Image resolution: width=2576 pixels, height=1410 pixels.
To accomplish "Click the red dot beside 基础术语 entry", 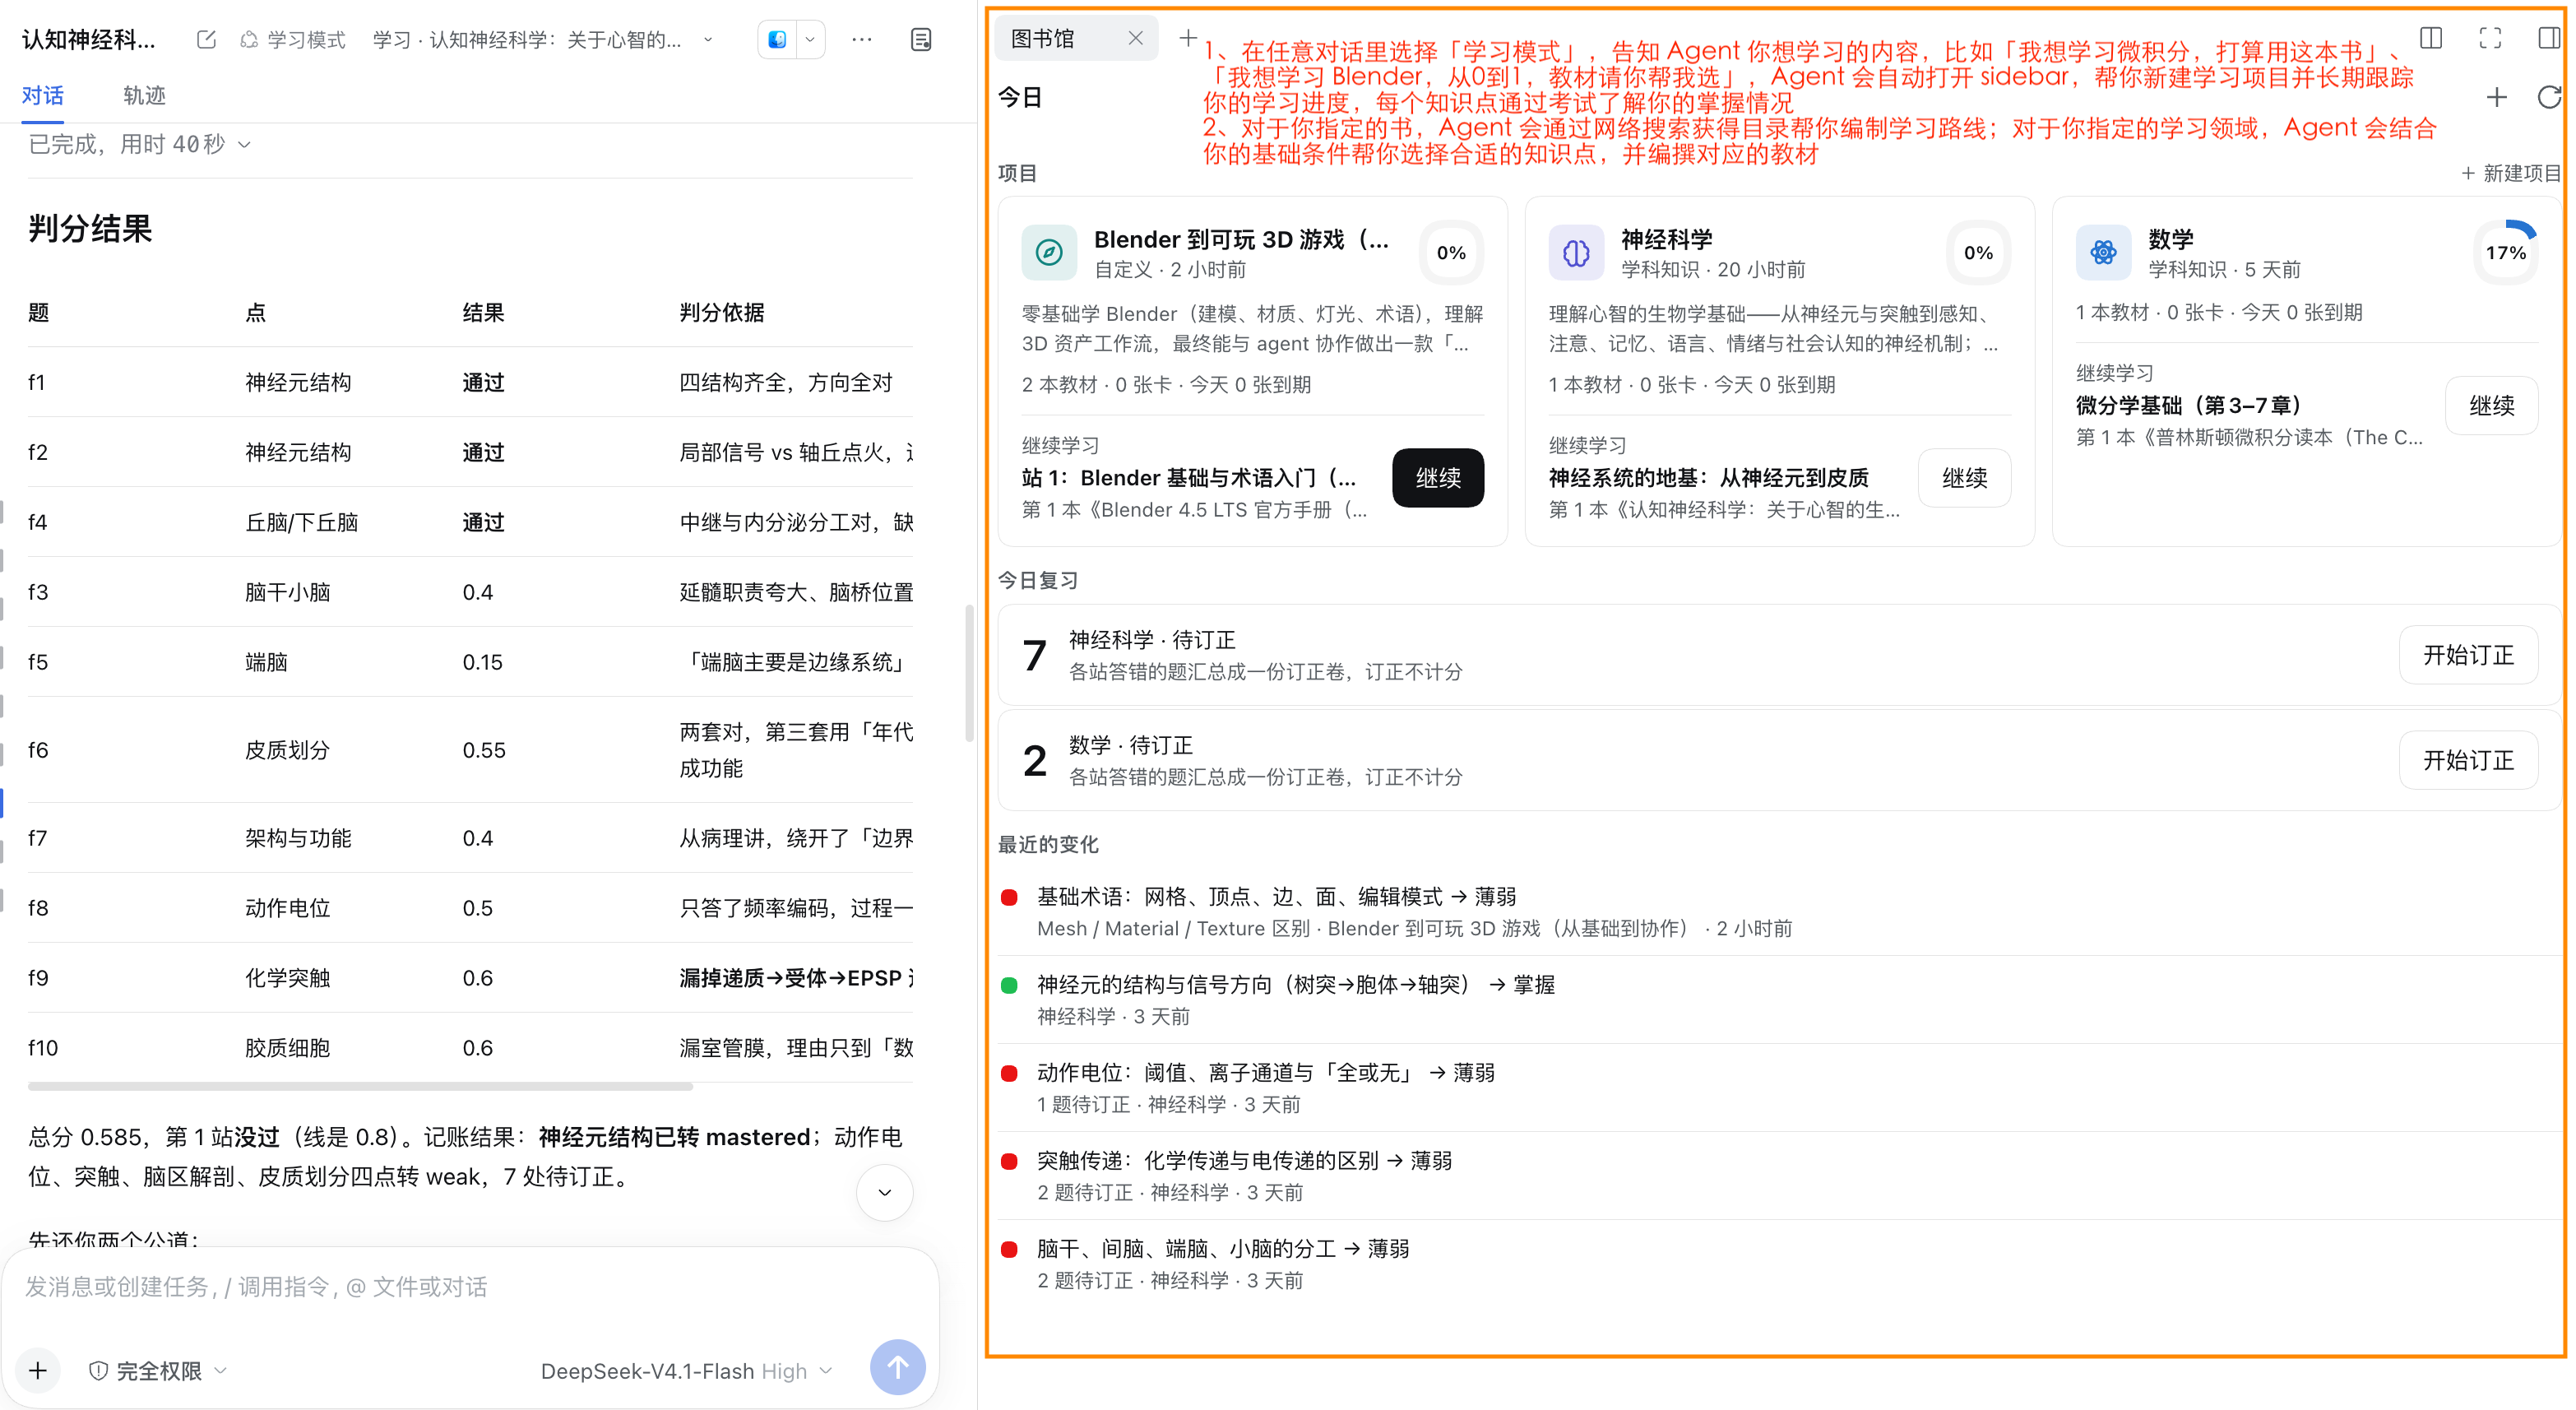I will (1009, 897).
